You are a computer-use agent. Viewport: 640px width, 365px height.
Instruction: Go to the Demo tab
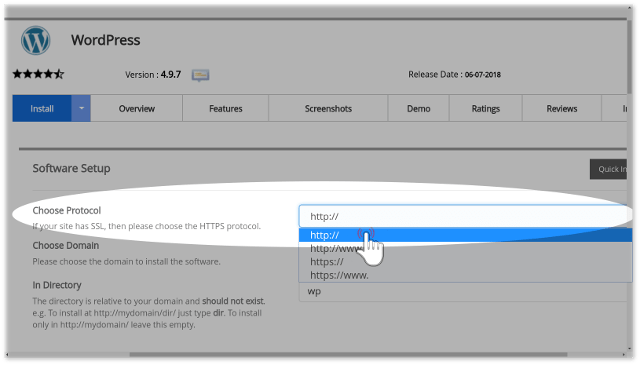pos(419,109)
